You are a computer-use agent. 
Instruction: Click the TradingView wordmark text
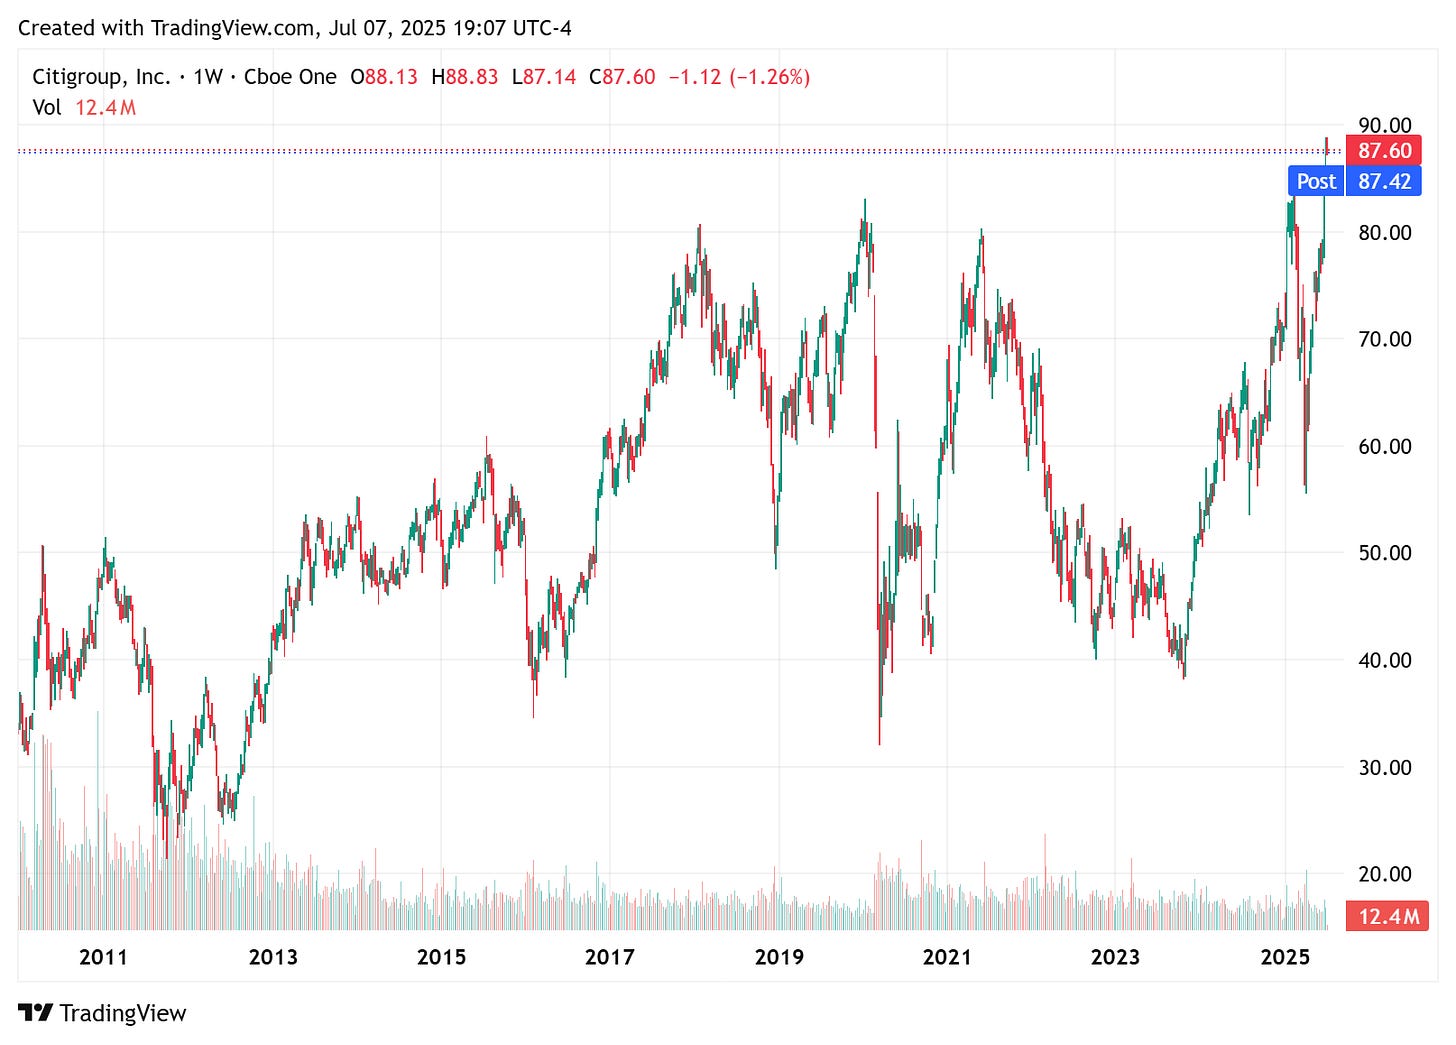click(122, 1013)
